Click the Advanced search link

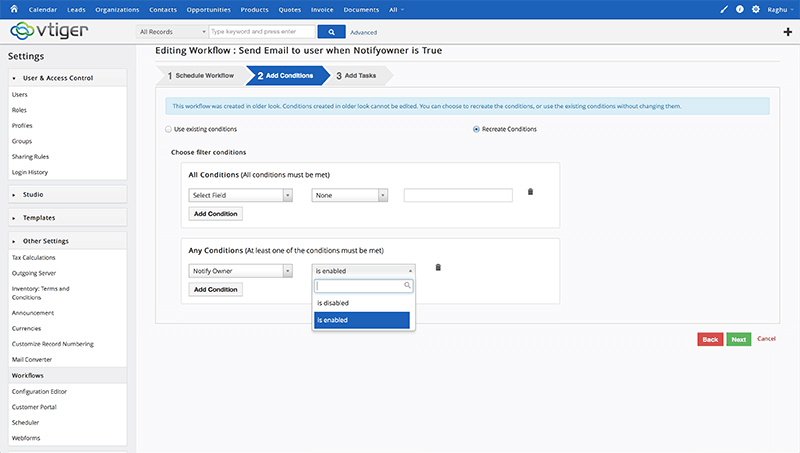coord(363,32)
